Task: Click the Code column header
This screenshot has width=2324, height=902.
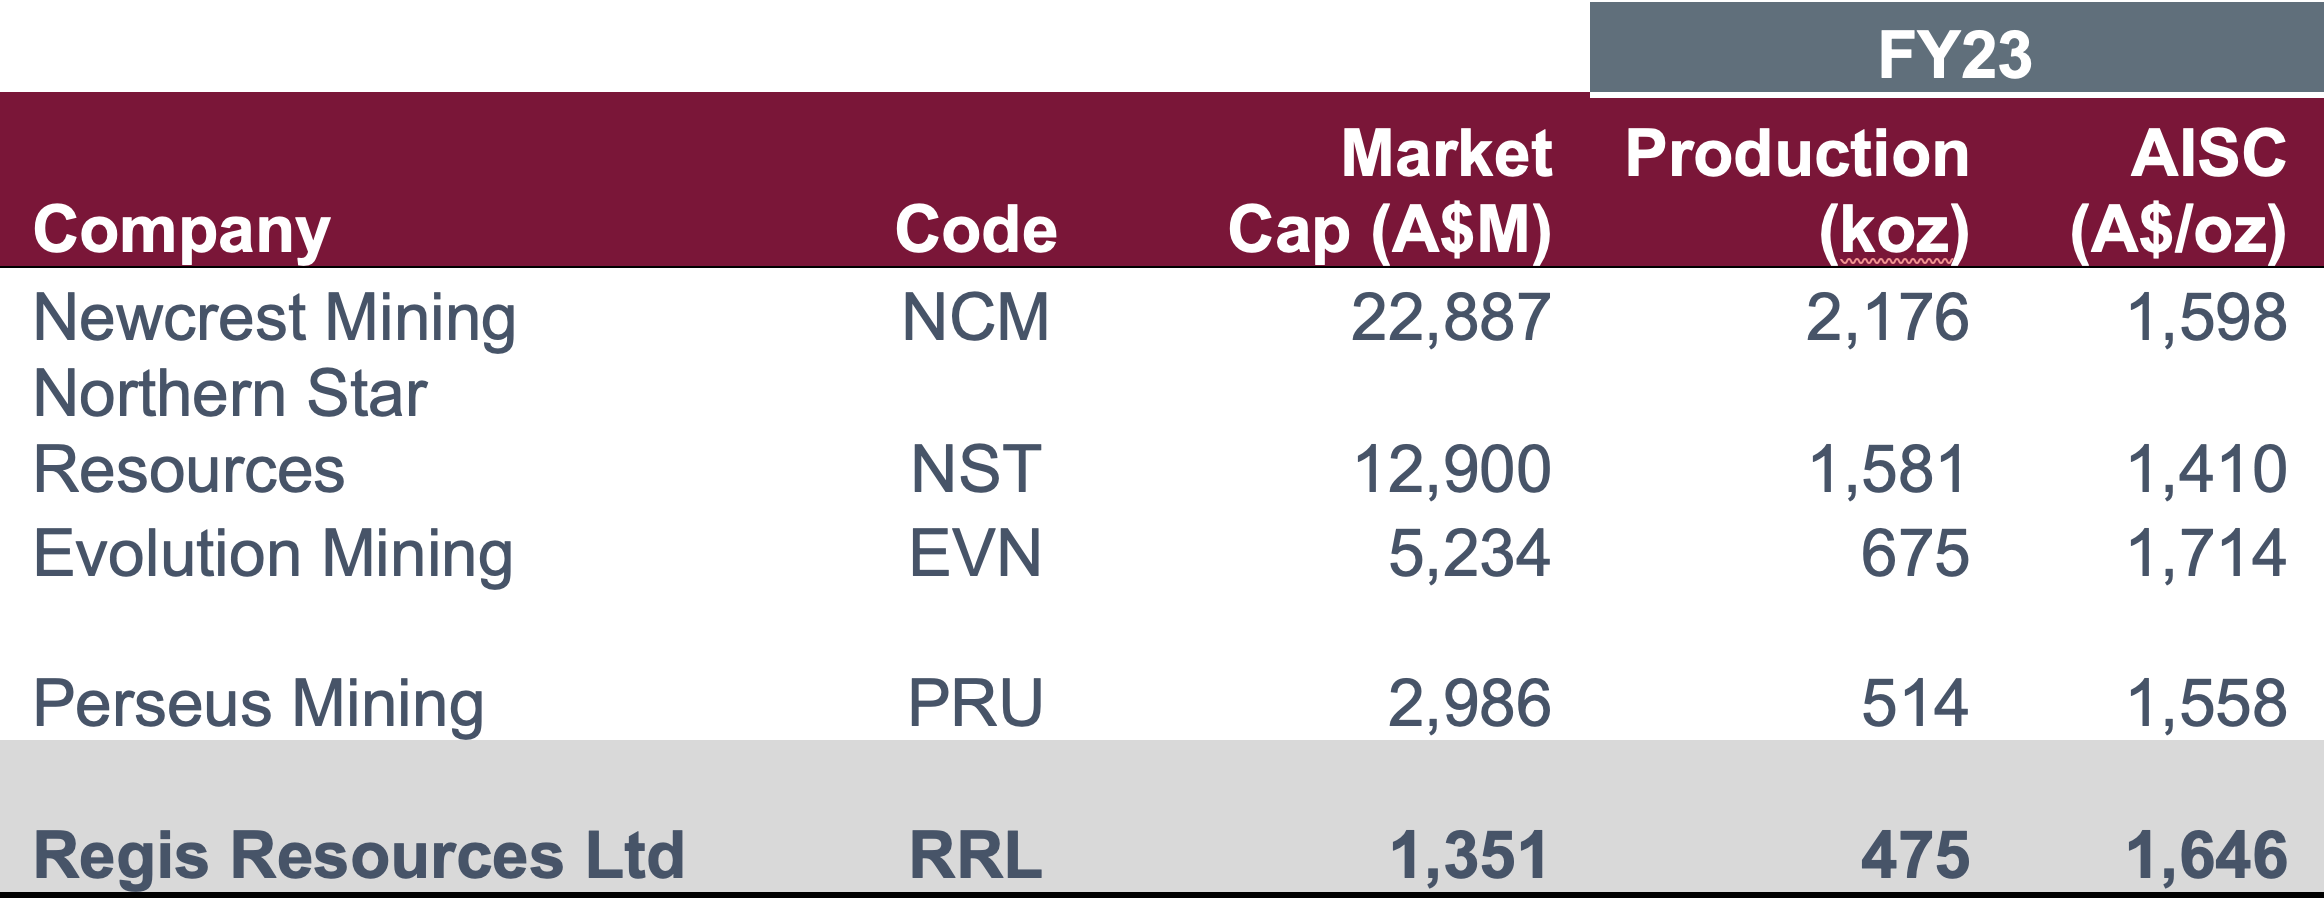Action: click(x=976, y=230)
